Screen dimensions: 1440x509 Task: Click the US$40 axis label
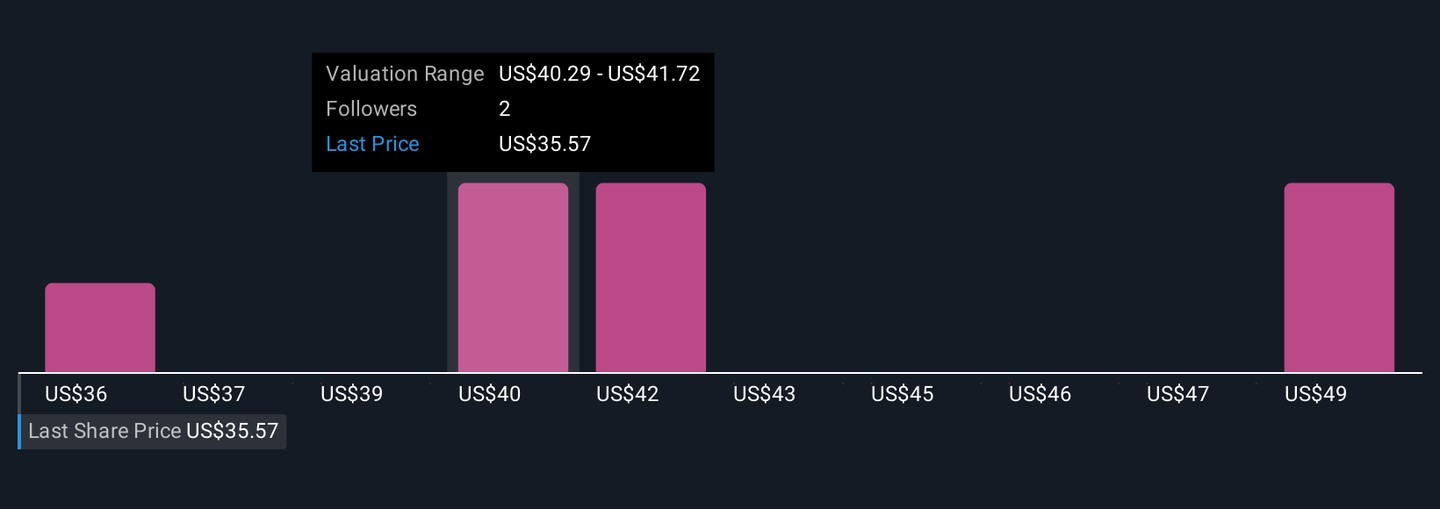(490, 394)
